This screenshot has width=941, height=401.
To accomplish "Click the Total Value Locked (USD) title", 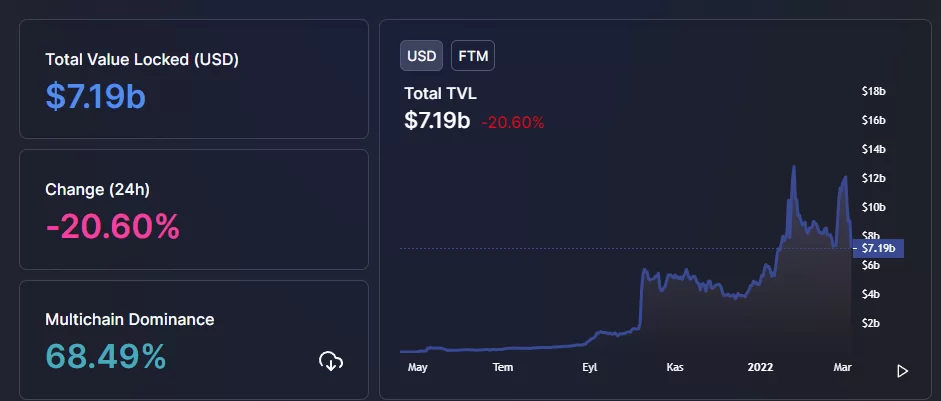I will pyautogui.click(x=142, y=59).
